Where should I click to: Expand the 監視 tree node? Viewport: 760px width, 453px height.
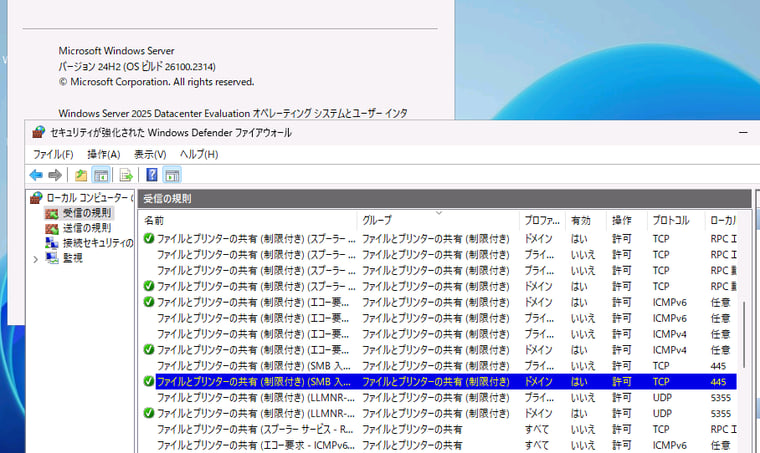tap(35, 259)
